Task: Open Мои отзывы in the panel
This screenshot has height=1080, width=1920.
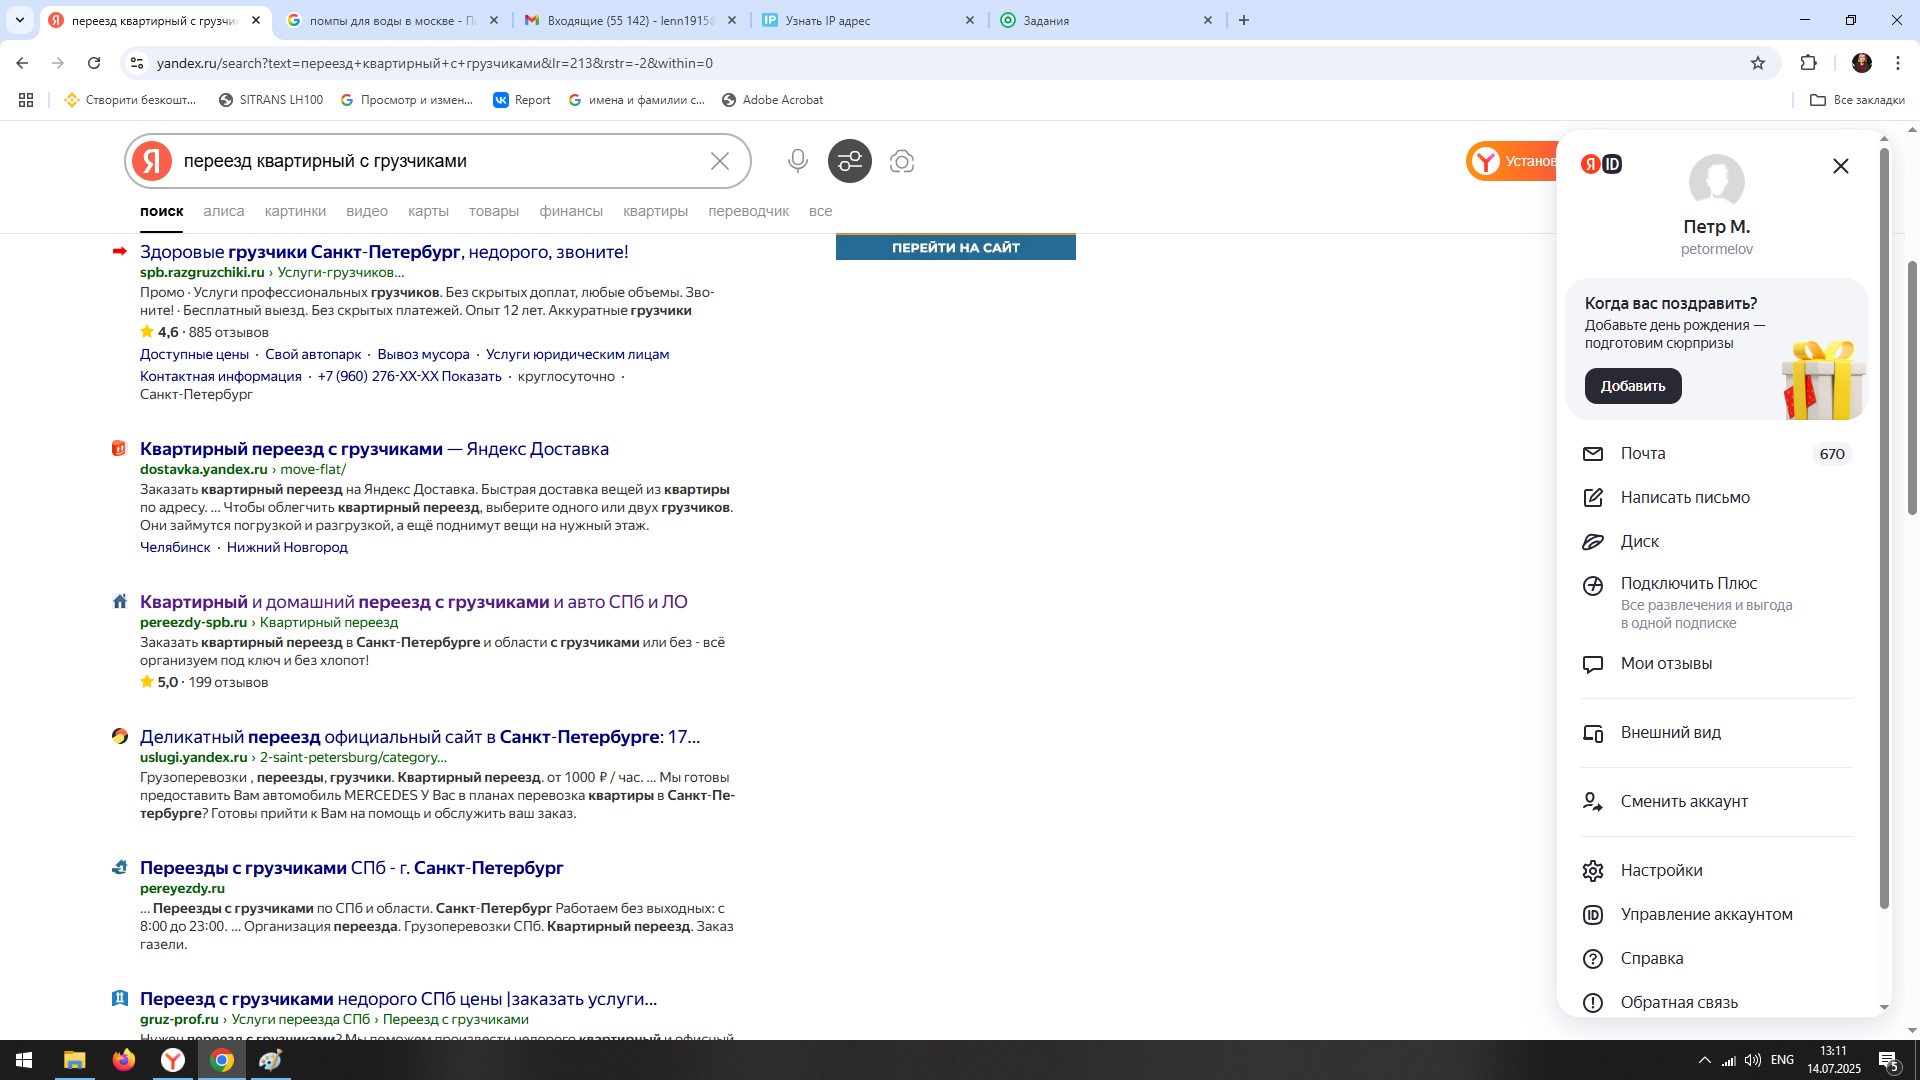Action: (1717, 664)
